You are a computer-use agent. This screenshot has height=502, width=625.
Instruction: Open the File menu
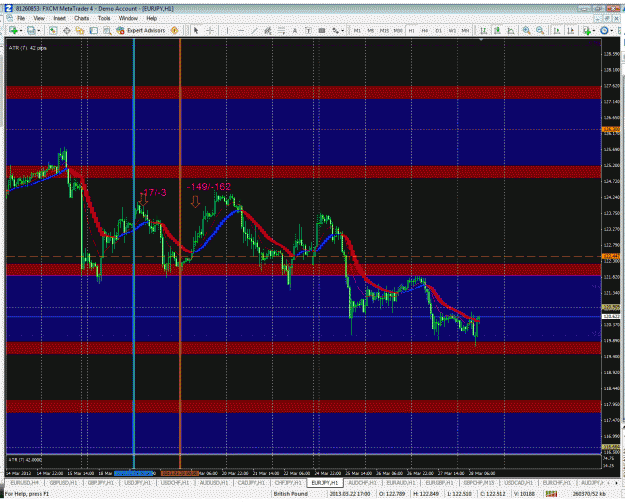pyautogui.click(x=21, y=18)
